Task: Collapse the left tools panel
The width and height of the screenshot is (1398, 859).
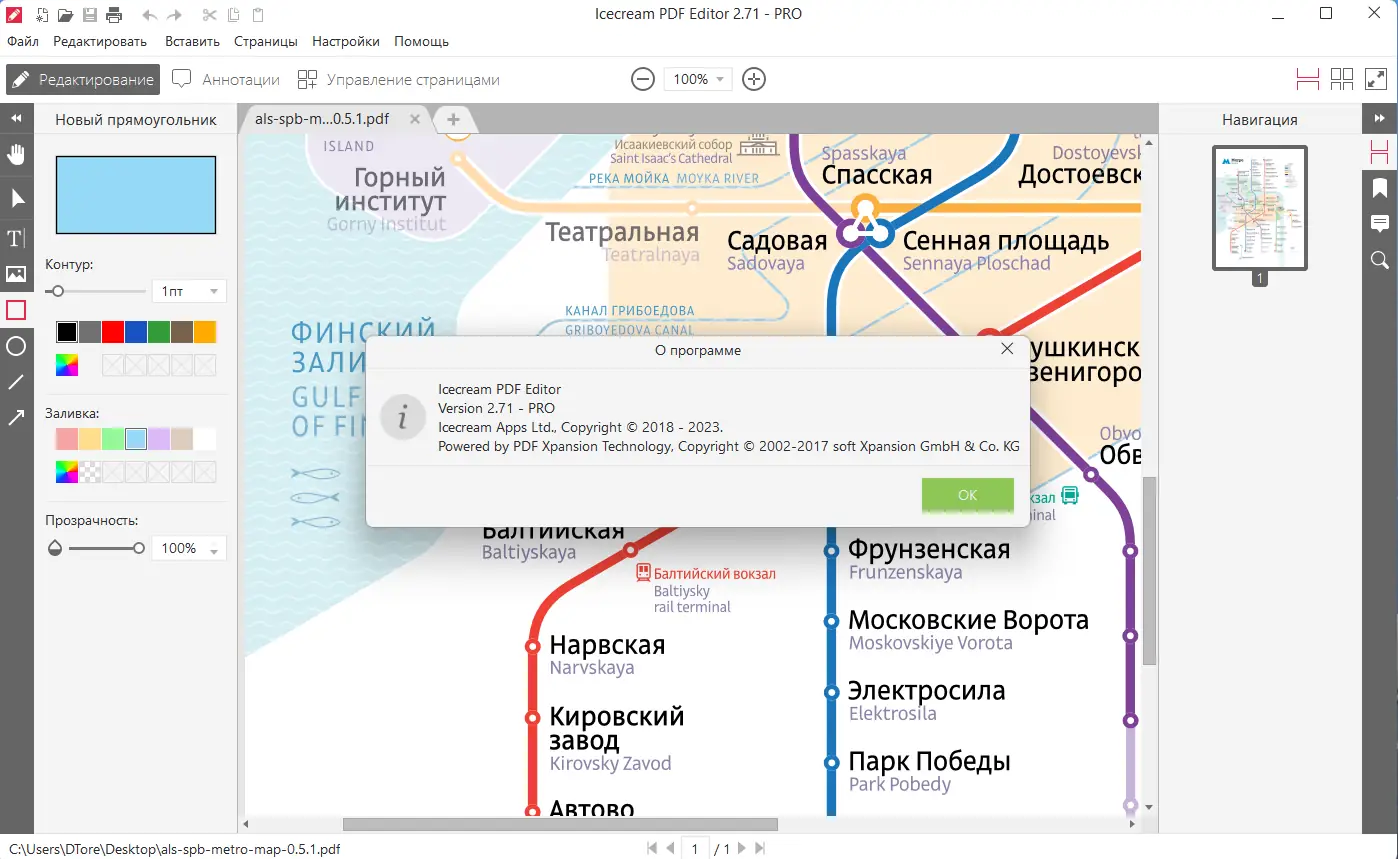Action: pyautogui.click(x=15, y=118)
